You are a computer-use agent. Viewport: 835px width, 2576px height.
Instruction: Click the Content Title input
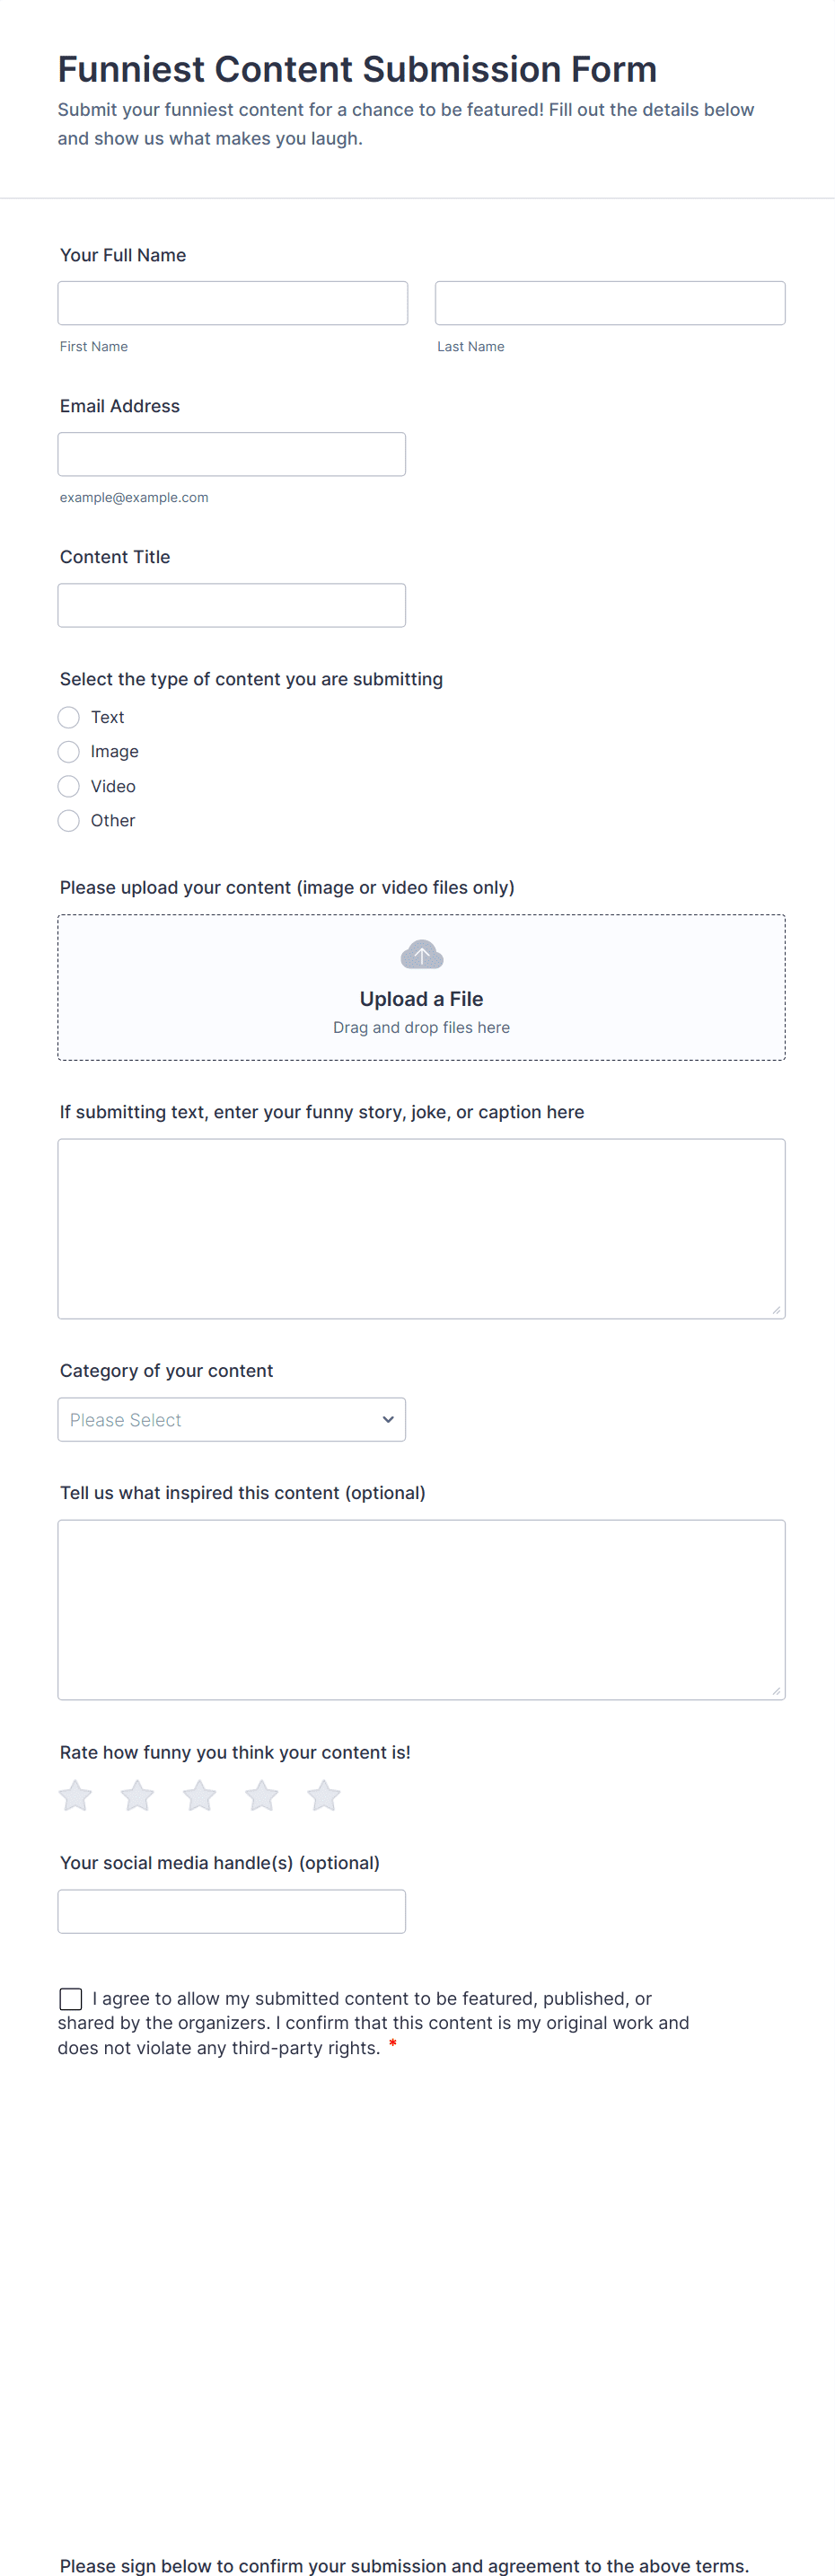click(232, 605)
